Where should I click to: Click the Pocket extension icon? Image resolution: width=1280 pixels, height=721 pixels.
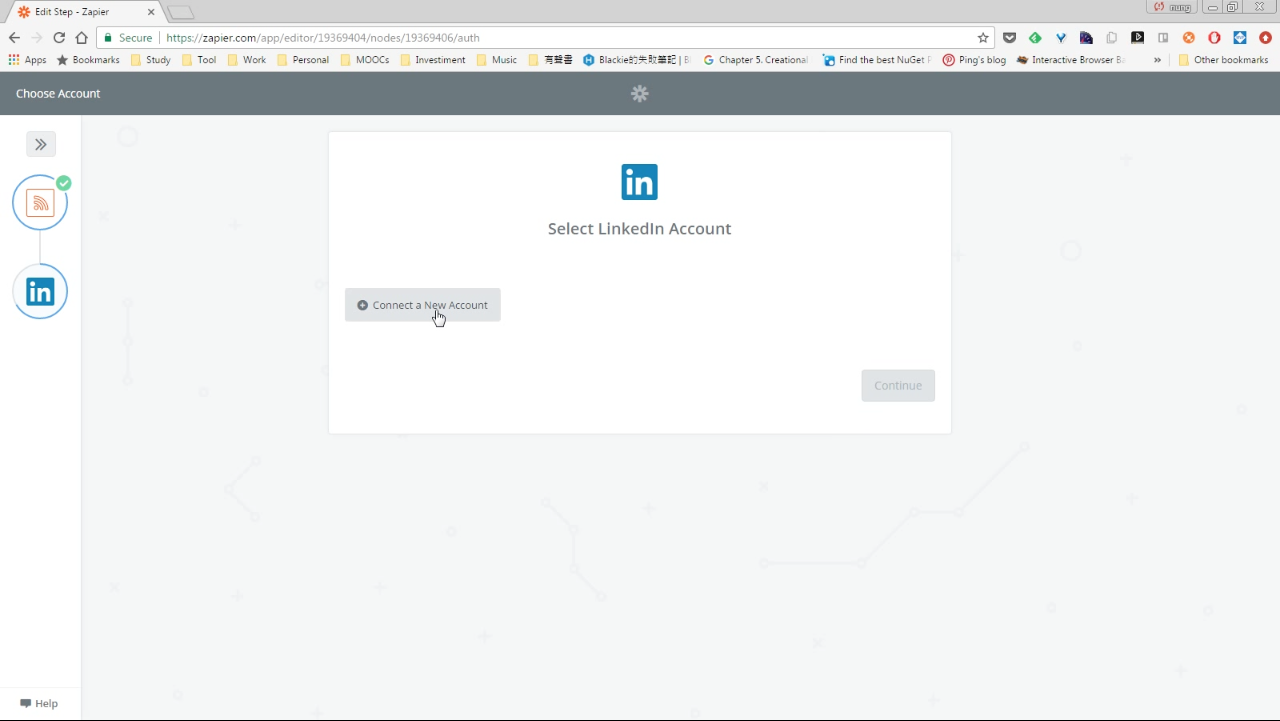point(1009,38)
